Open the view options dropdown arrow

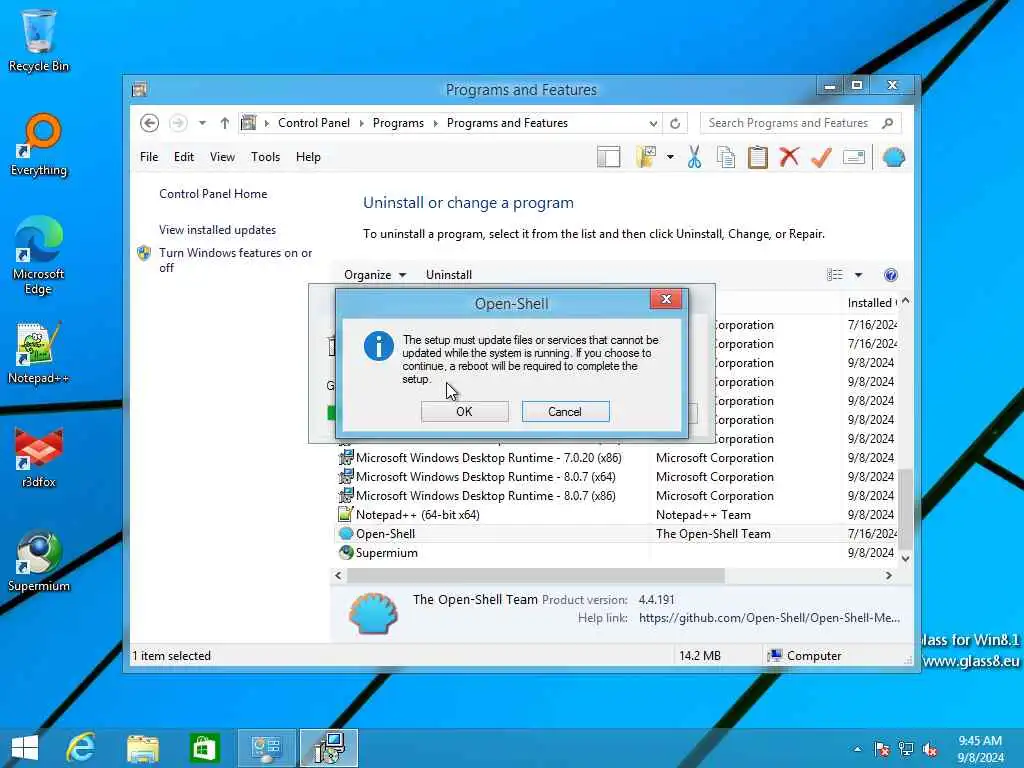(x=858, y=275)
